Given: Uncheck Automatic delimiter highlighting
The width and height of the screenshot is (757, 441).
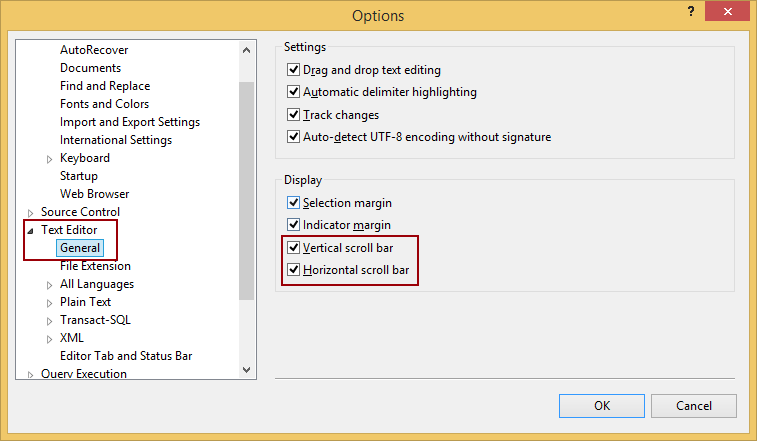Looking at the screenshot, I should point(294,92).
